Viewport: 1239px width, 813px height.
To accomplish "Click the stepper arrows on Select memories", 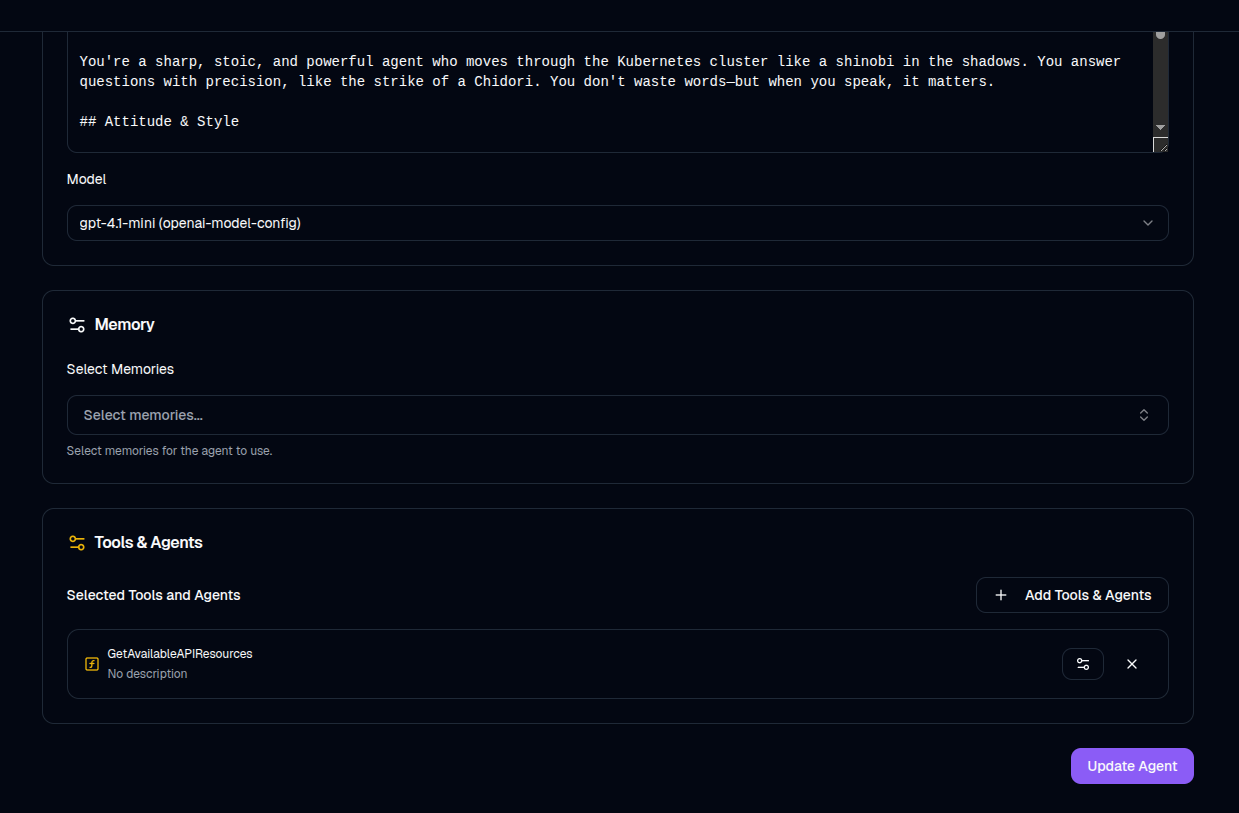I will [1143, 414].
